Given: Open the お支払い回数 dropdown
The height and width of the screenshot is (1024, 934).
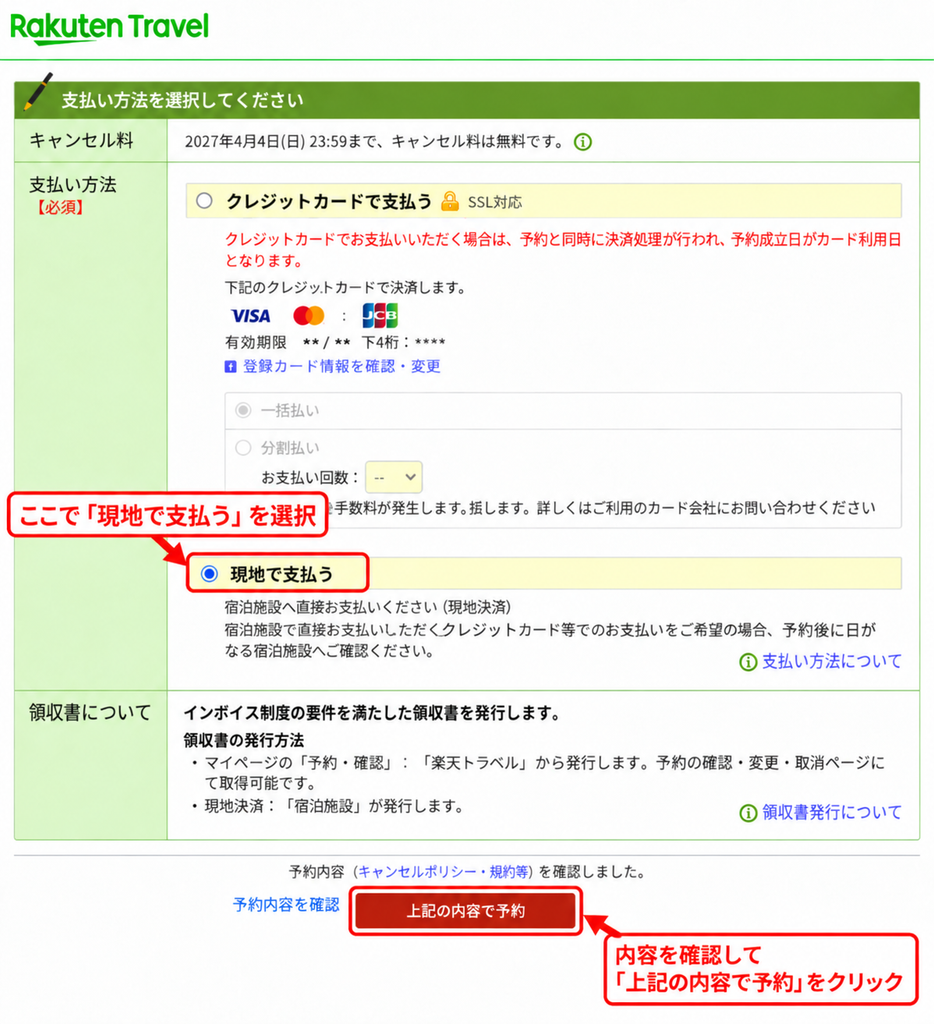Looking at the screenshot, I should pos(394,477).
